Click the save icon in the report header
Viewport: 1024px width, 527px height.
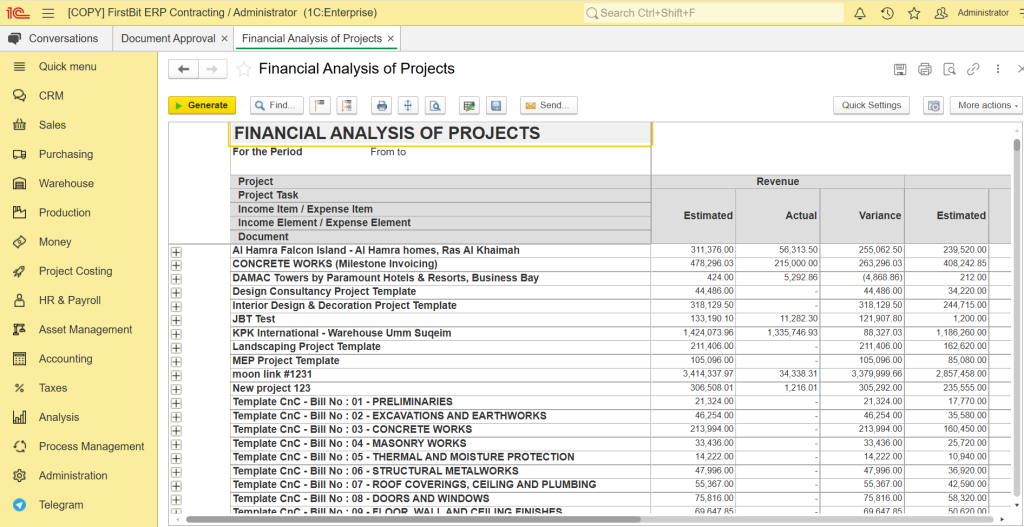[899, 69]
